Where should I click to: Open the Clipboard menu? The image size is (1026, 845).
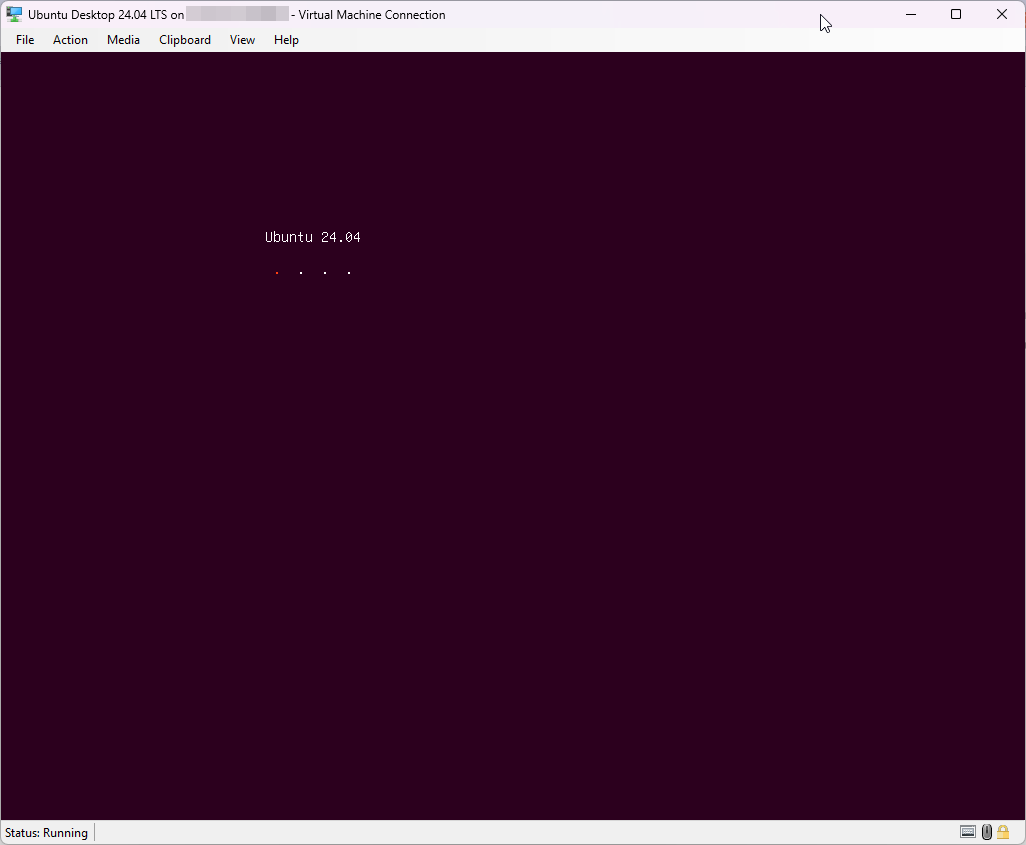(x=184, y=39)
